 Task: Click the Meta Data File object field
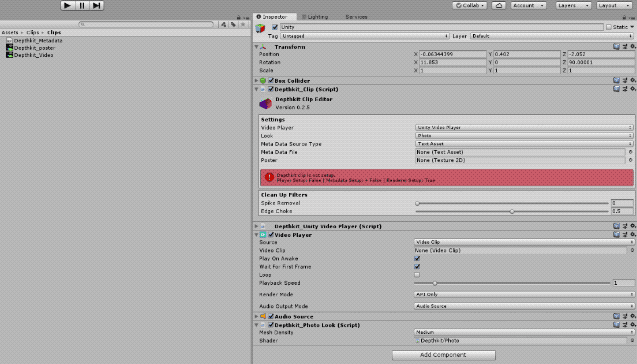click(520, 152)
